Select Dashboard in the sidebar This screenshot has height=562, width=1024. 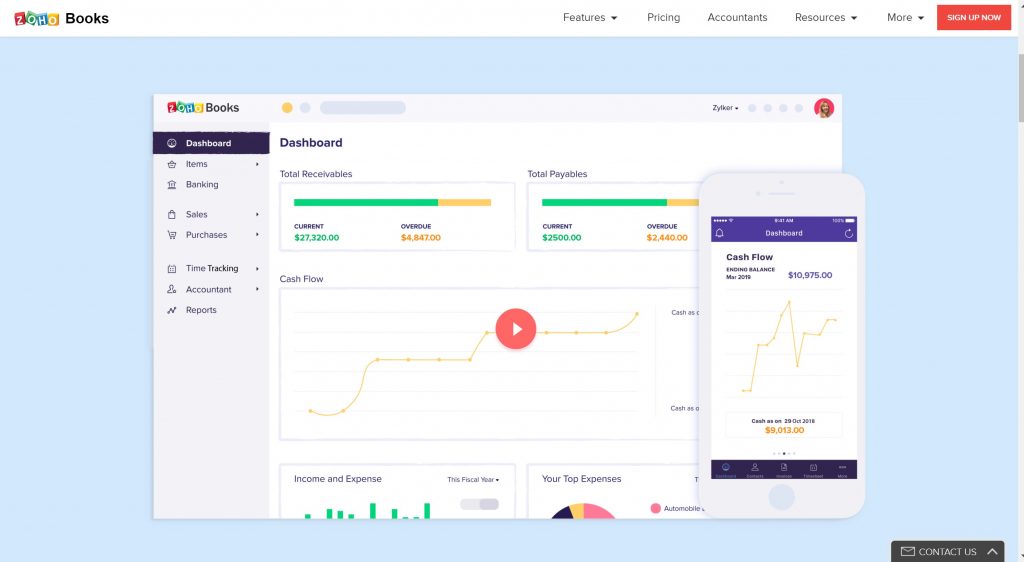[211, 143]
